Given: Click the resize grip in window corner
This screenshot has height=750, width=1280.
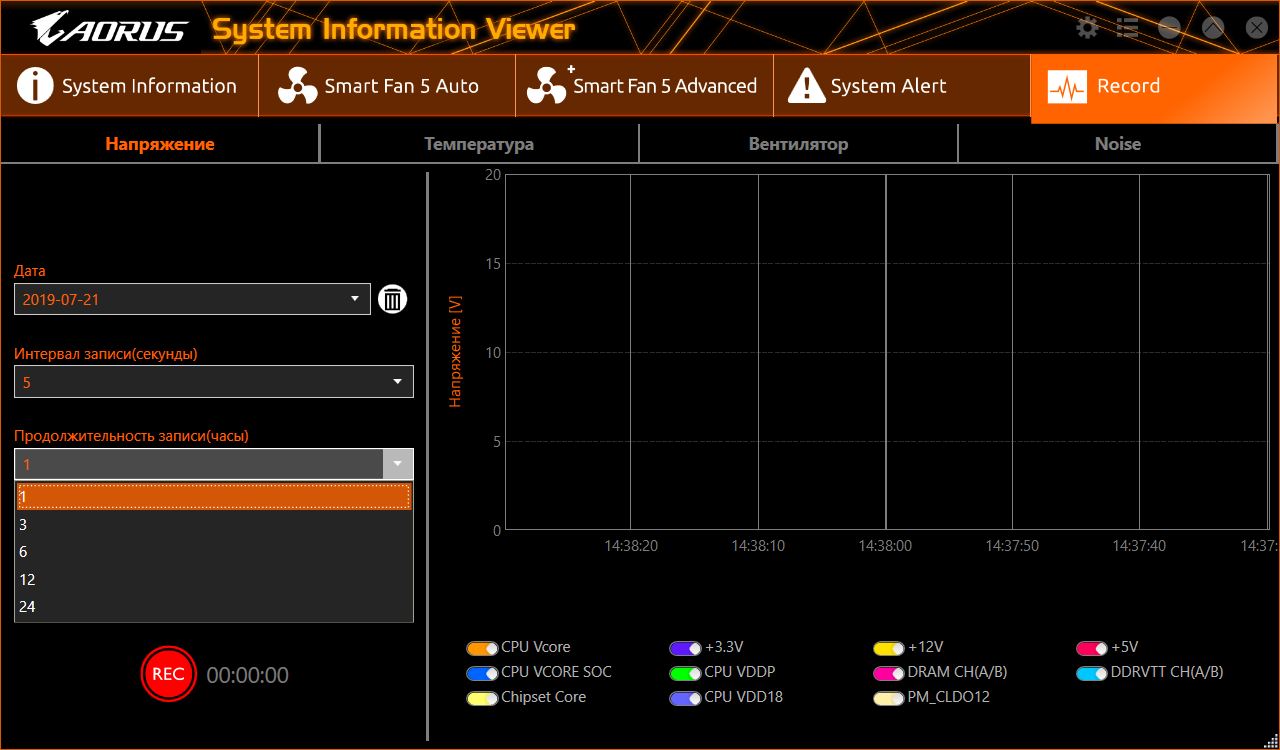Looking at the screenshot, I should 1270,741.
